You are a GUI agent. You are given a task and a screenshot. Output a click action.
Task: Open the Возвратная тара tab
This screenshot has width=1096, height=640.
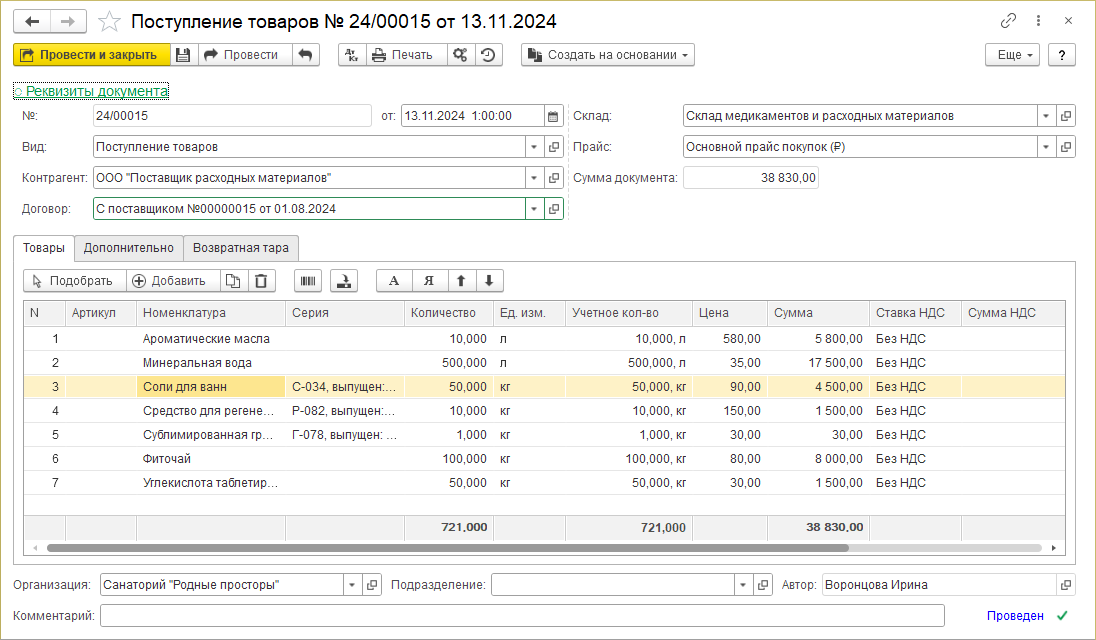click(241, 248)
